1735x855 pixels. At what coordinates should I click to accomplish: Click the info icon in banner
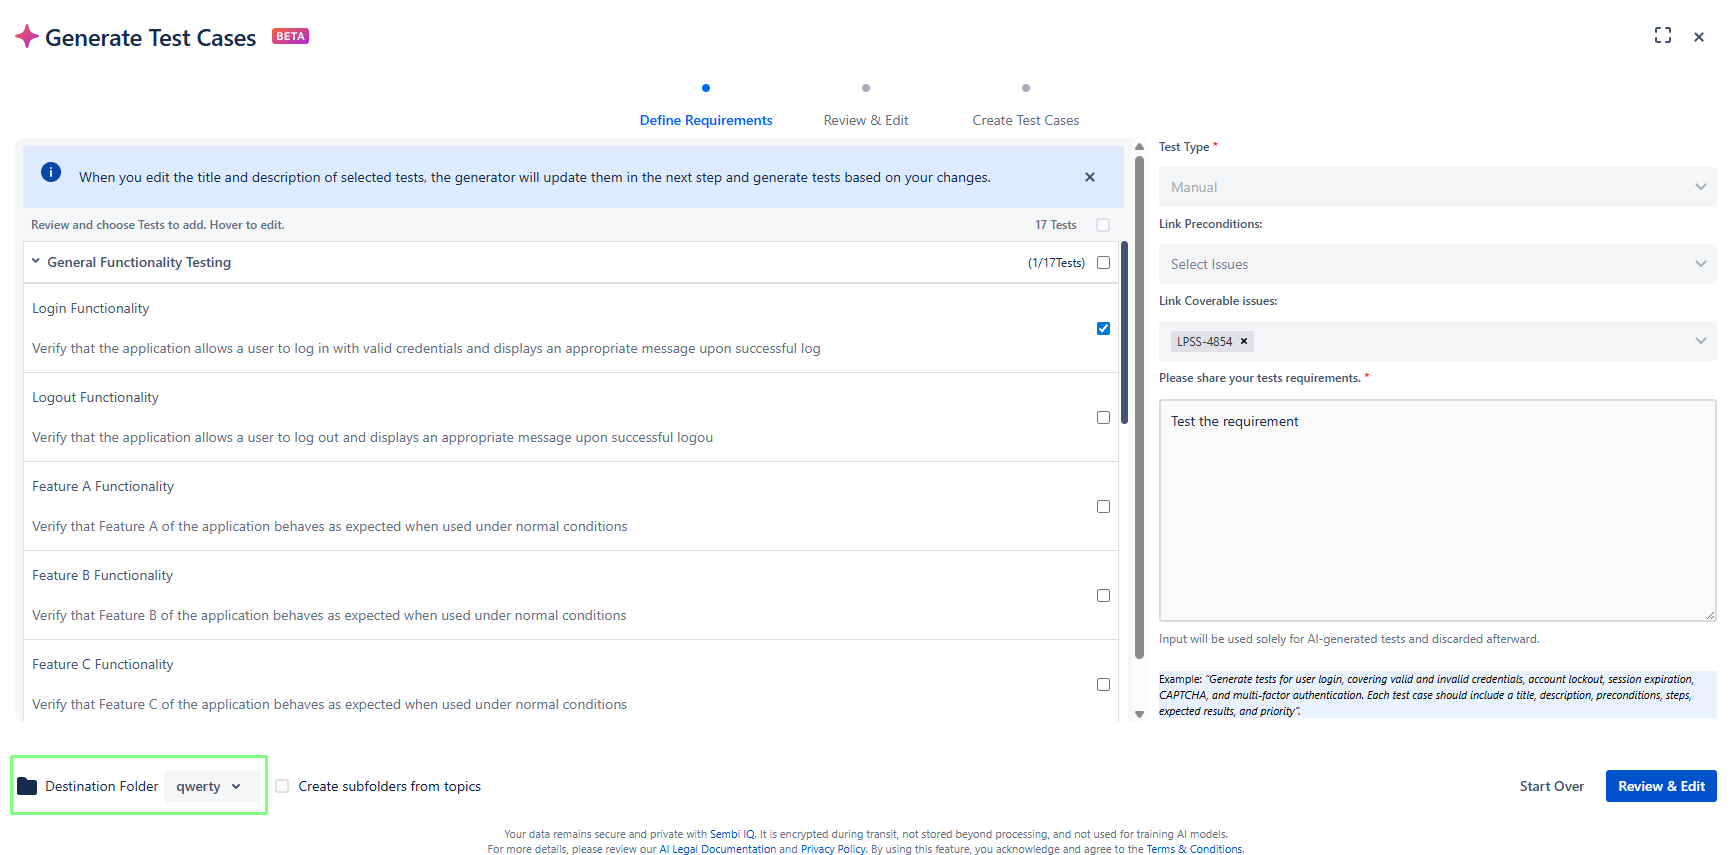tap(51, 172)
